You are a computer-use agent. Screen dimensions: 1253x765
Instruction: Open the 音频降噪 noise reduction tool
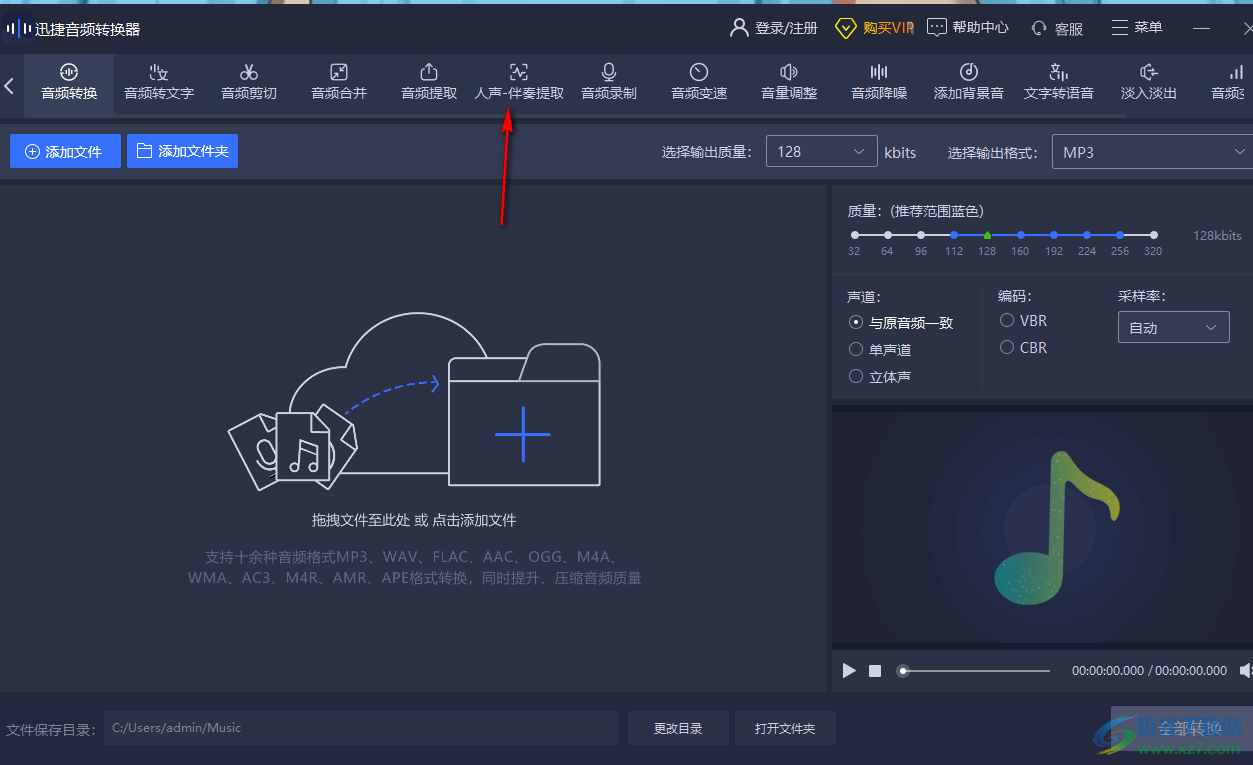click(x=879, y=82)
